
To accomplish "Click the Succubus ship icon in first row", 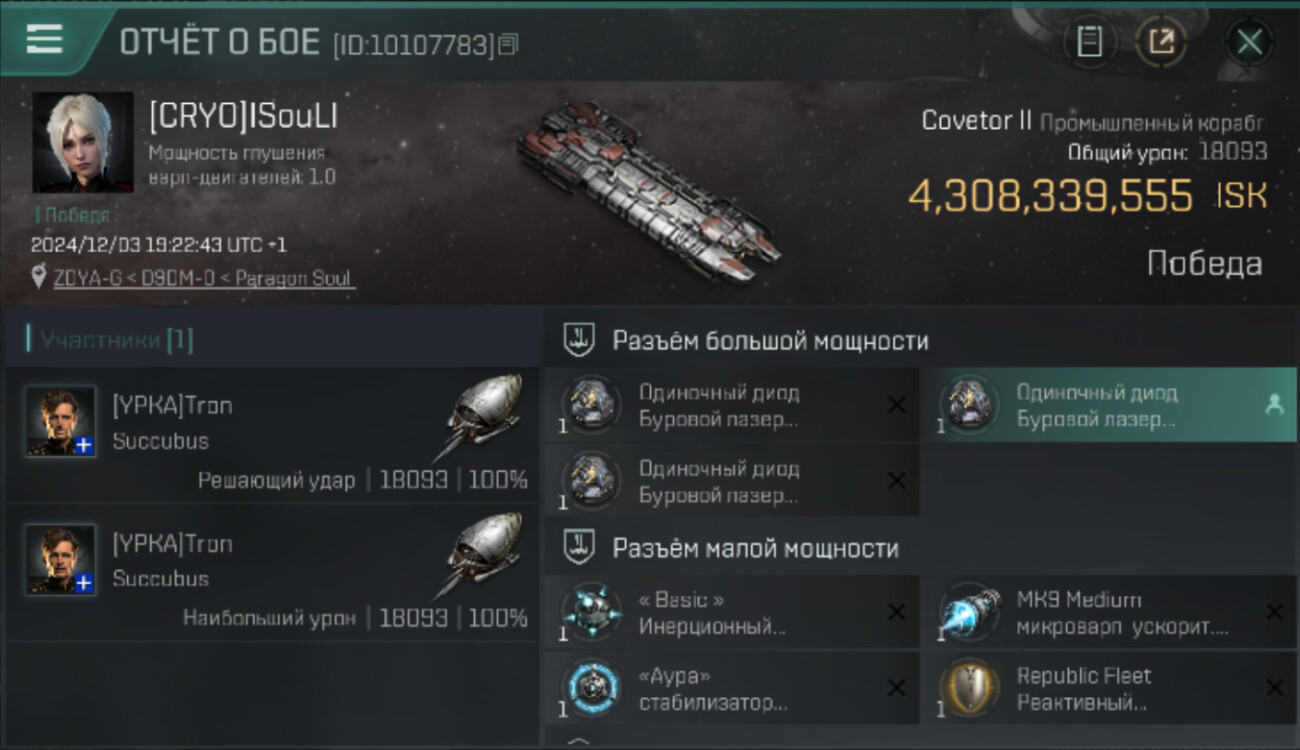I will 483,415.
